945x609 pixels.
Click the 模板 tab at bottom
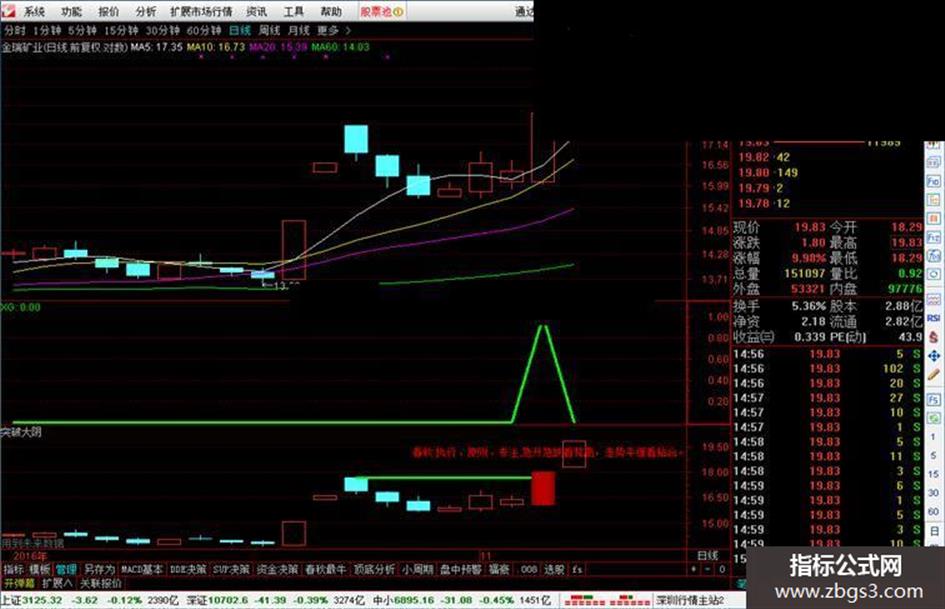pos(40,569)
